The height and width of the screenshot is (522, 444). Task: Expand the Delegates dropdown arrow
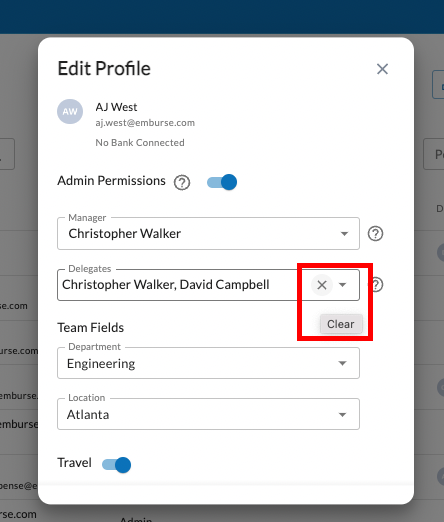tap(342, 285)
